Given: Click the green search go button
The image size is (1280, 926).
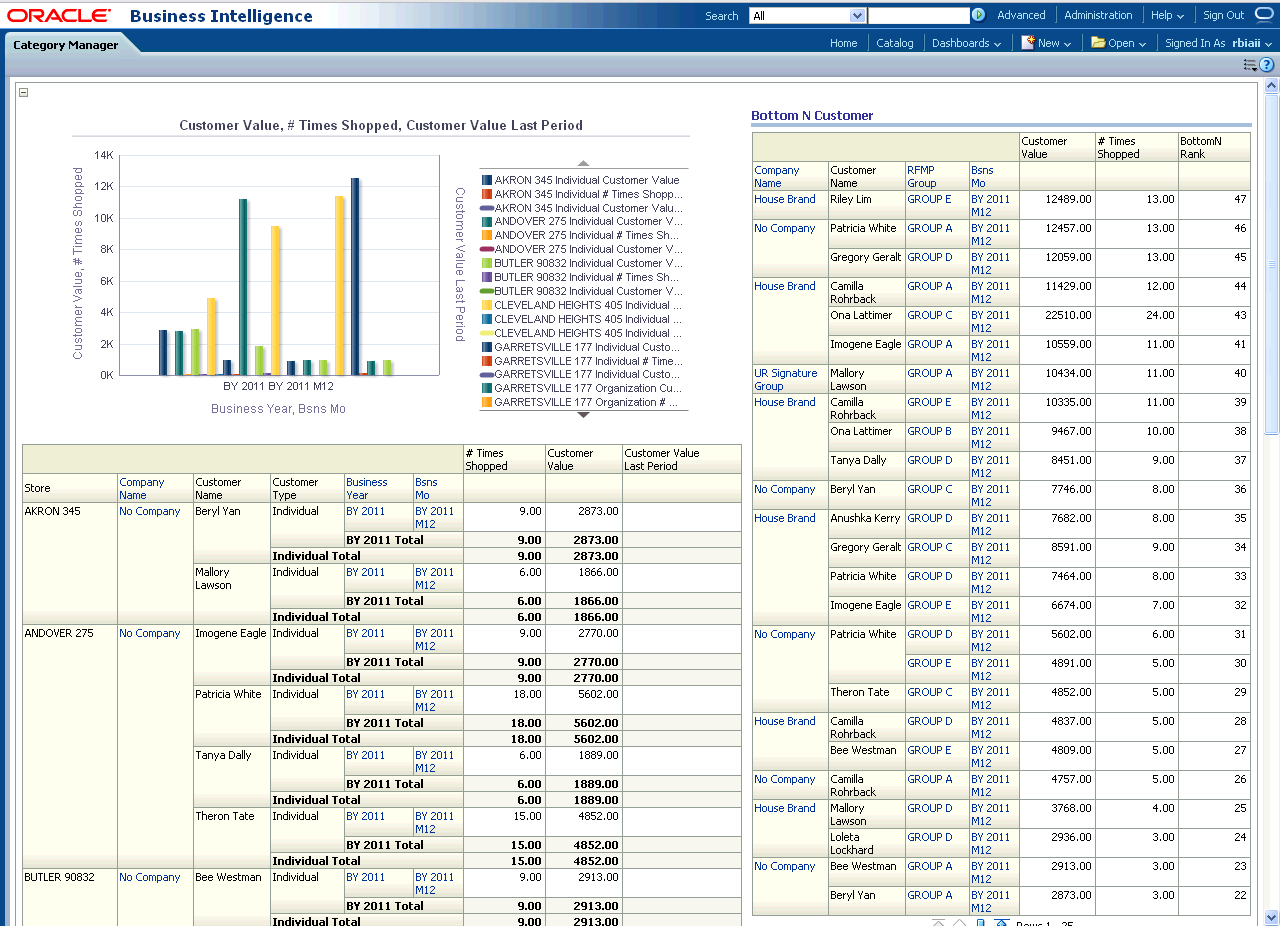Looking at the screenshot, I should pyautogui.click(x=978, y=15).
